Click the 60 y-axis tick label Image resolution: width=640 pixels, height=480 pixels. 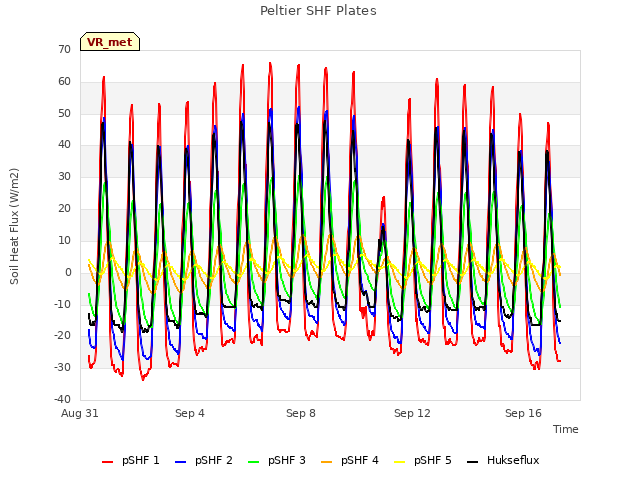tap(64, 81)
